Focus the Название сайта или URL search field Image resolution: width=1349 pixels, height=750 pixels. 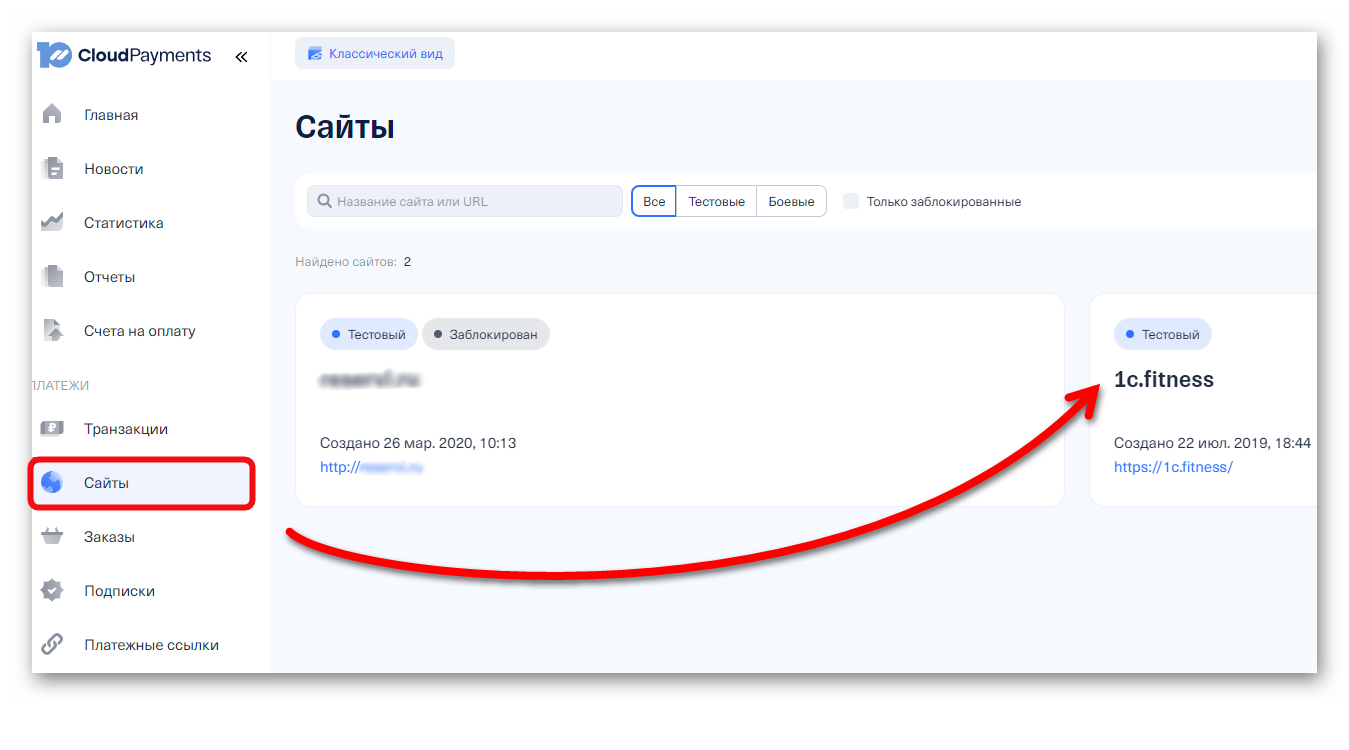point(465,201)
